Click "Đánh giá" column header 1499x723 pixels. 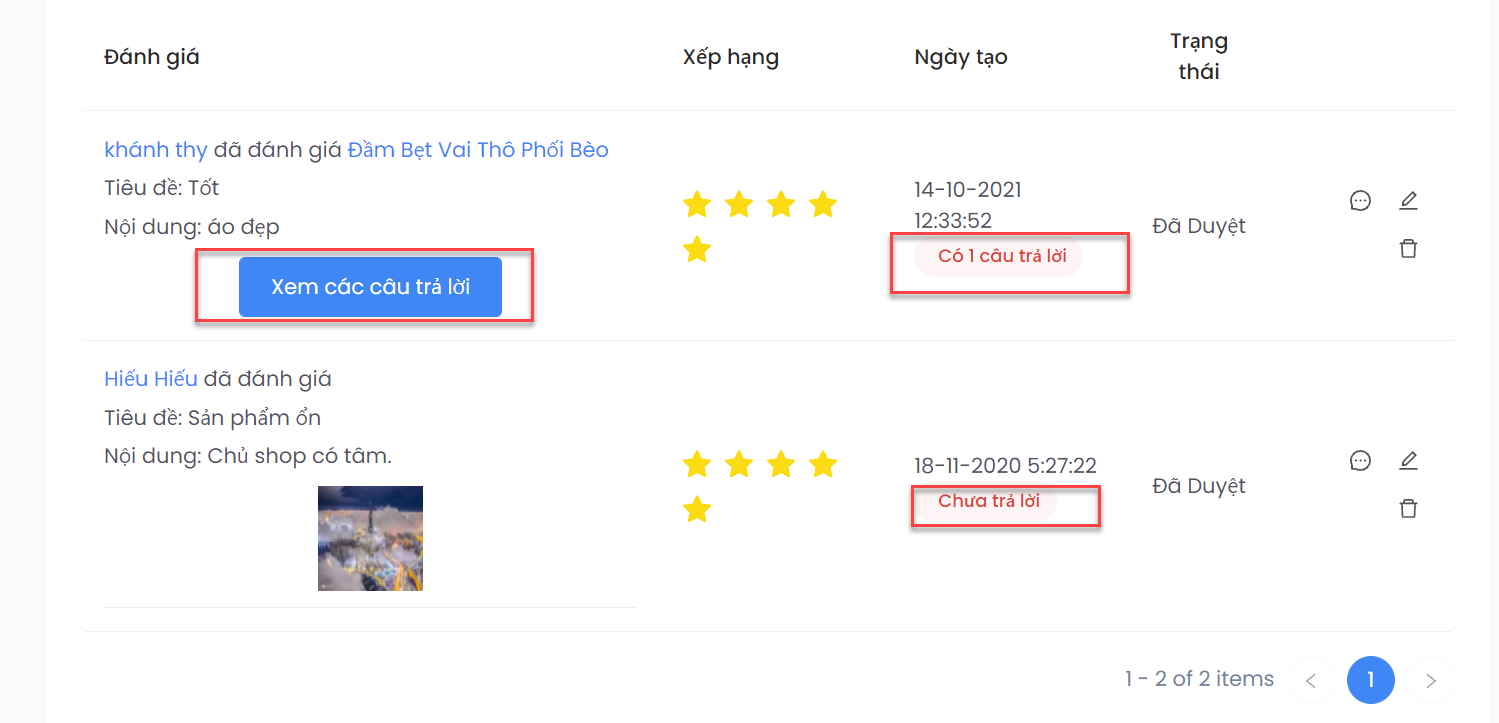tap(152, 57)
